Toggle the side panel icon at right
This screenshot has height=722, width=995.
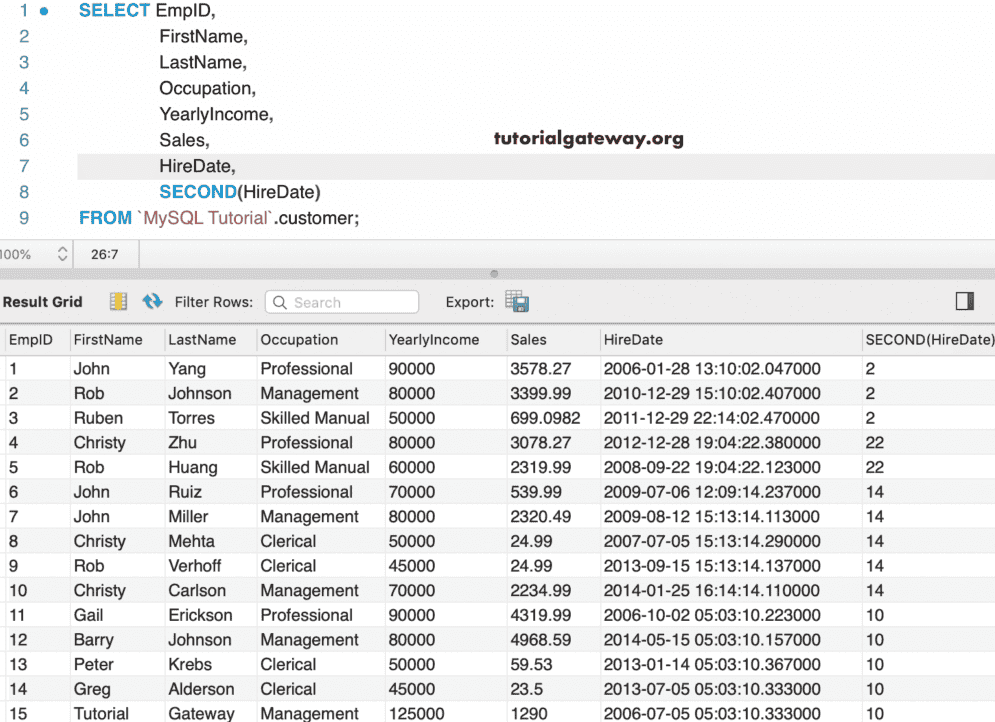(x=965, y=301)
